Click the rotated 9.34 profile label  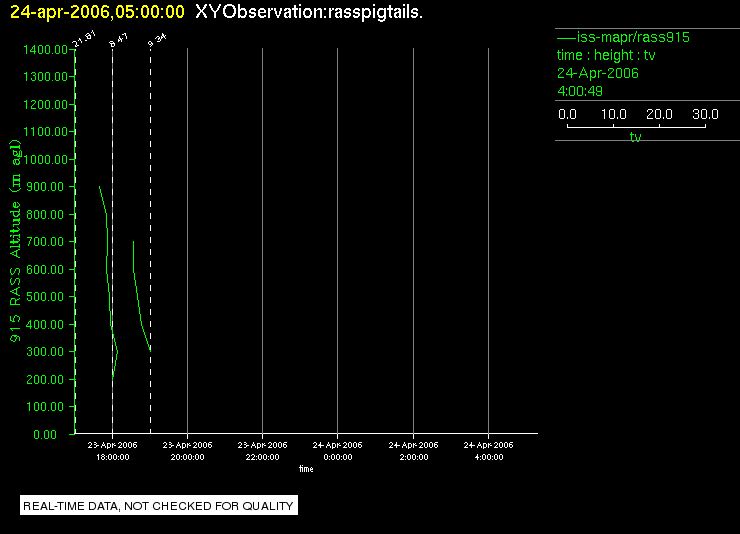(157, 40)
